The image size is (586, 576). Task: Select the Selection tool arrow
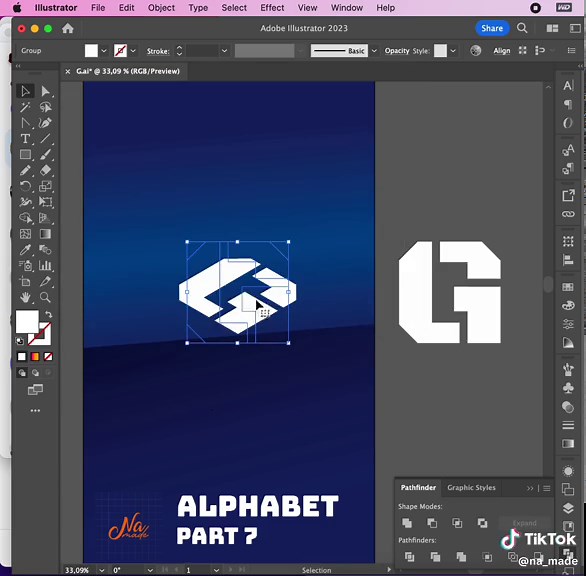[x=25, y=91]
